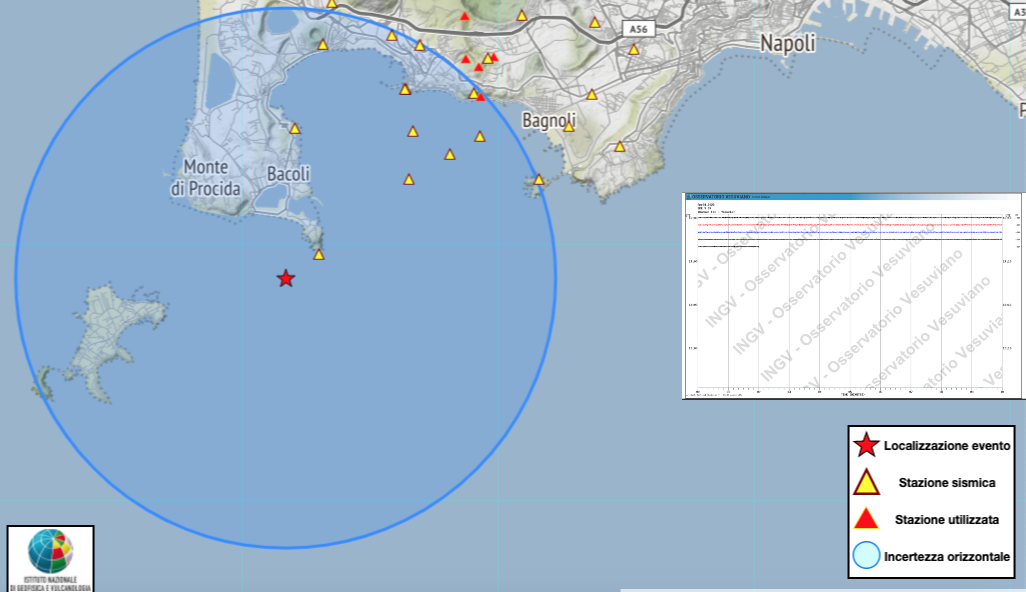Select the station triangle directly above the Bacoli label
Screen dimensions: 1026x592
(x=295, y=128)
